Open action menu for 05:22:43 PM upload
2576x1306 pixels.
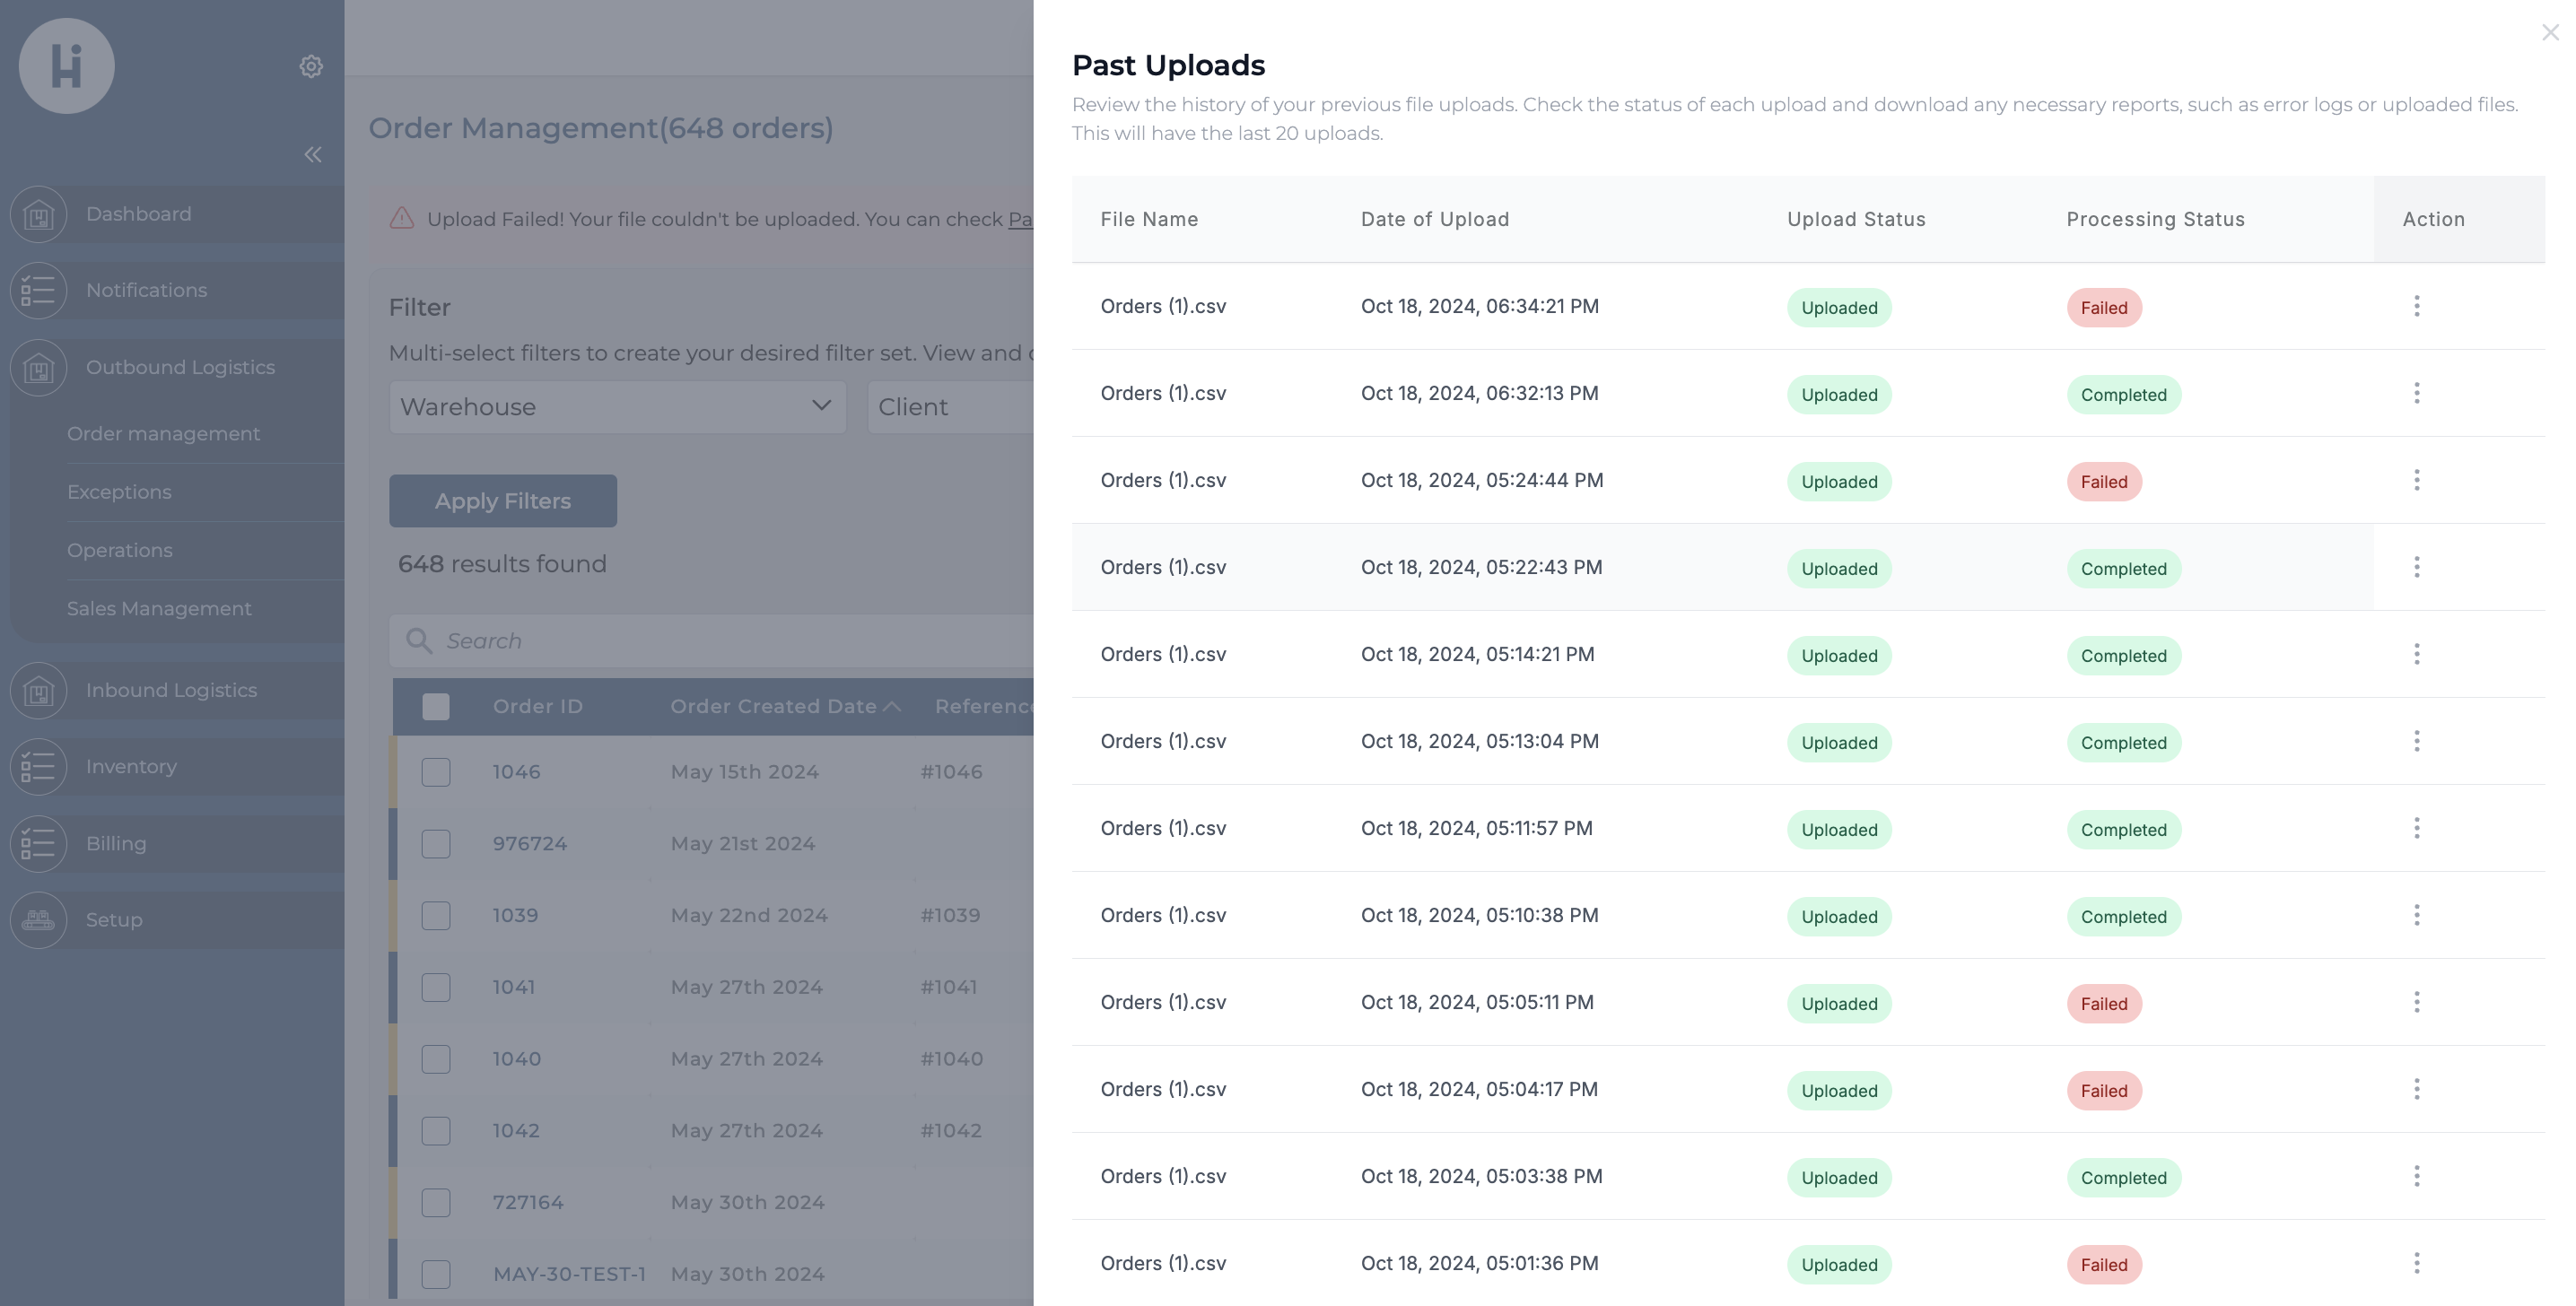(x=2416, y=567)
